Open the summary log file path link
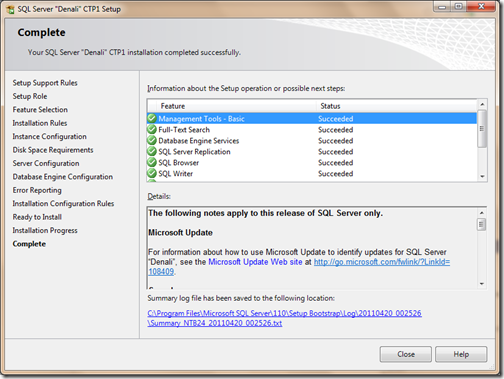Image resolution: width=504 pixels, height=379 pixels. [284, 318]
